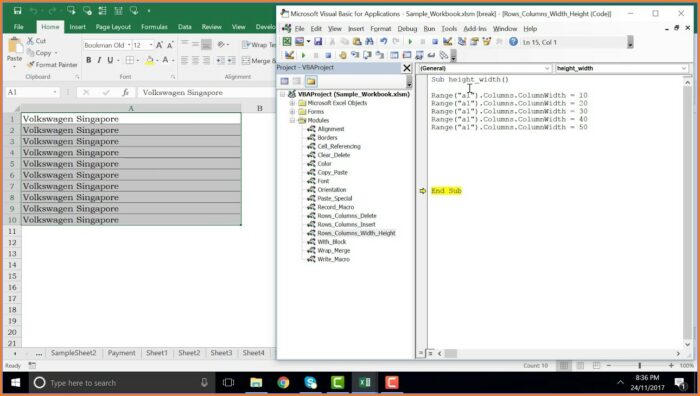Click the Excel formula bar input

pyautogui.click(x=206, y=92)
